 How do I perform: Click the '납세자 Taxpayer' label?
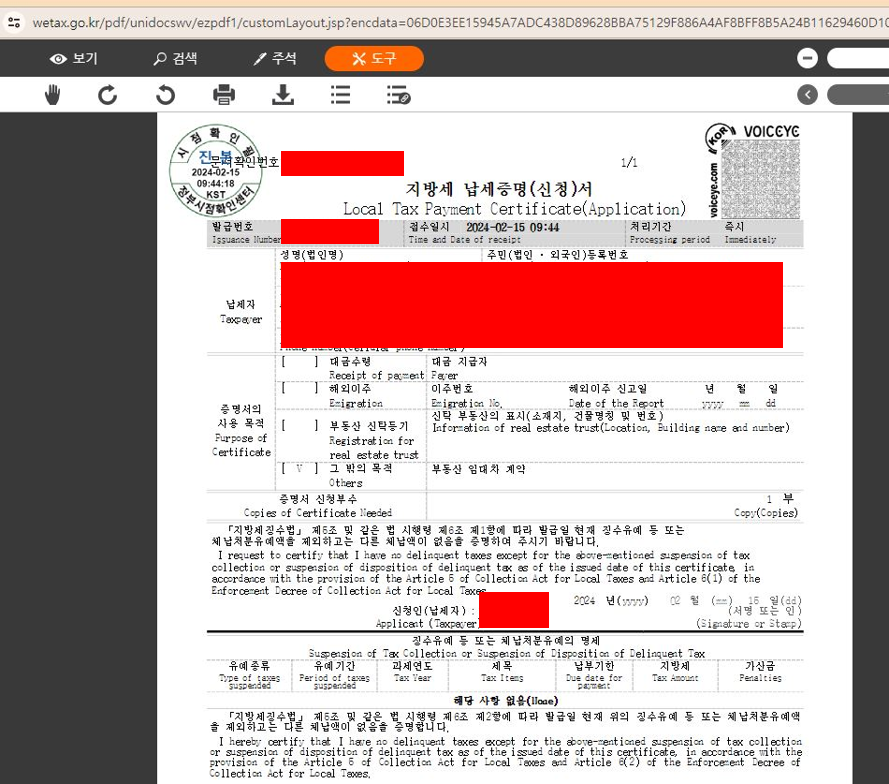241,312
